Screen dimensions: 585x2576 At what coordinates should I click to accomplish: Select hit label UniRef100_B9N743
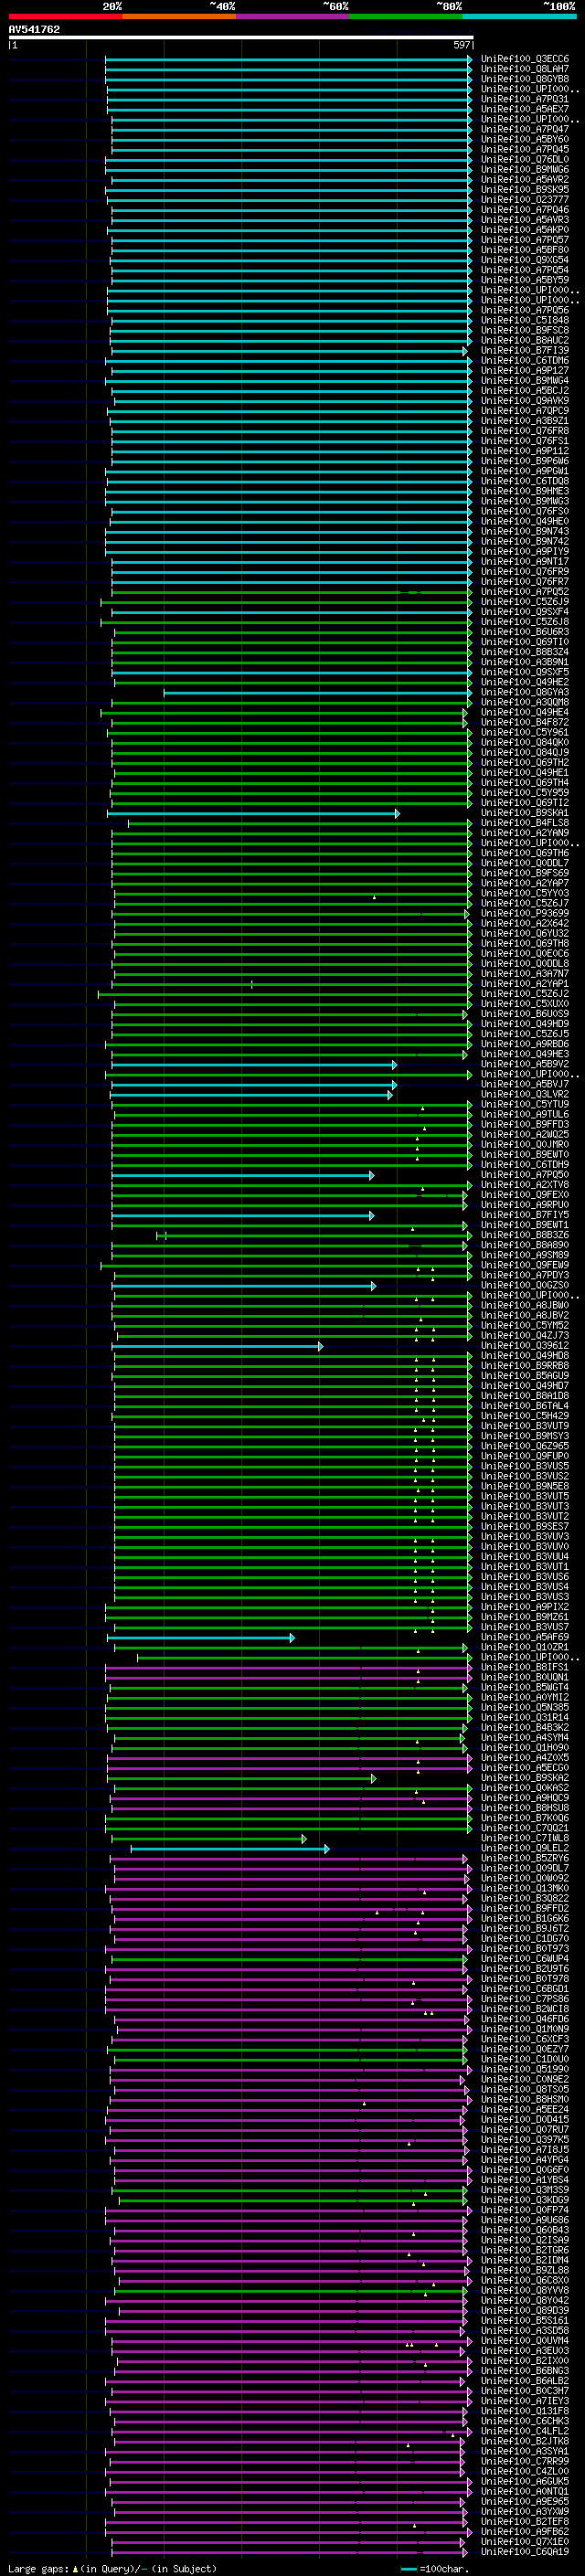(524, 531)
